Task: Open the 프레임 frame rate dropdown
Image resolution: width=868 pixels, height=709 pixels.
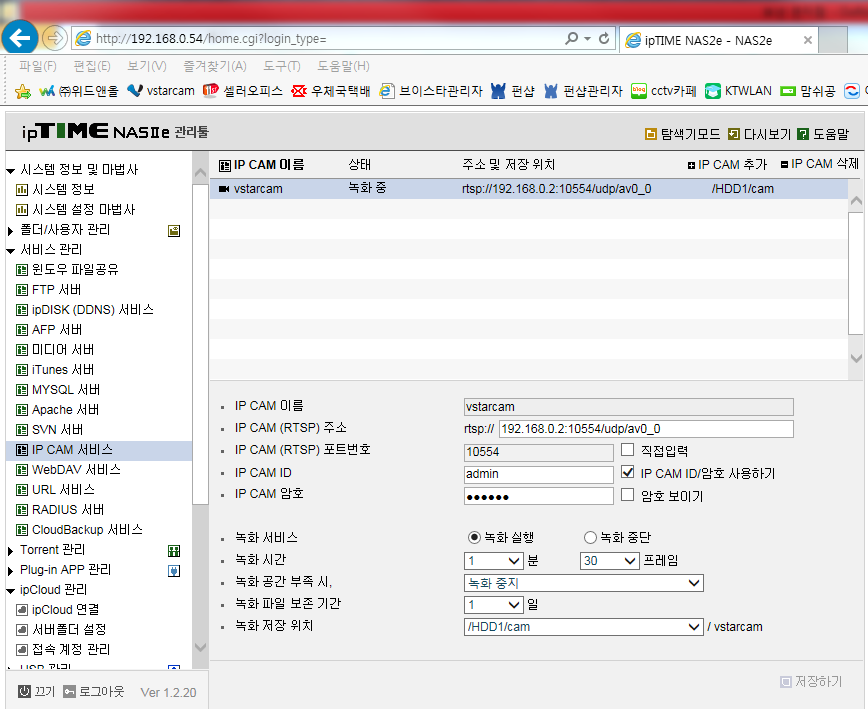Action: point(609,561)
